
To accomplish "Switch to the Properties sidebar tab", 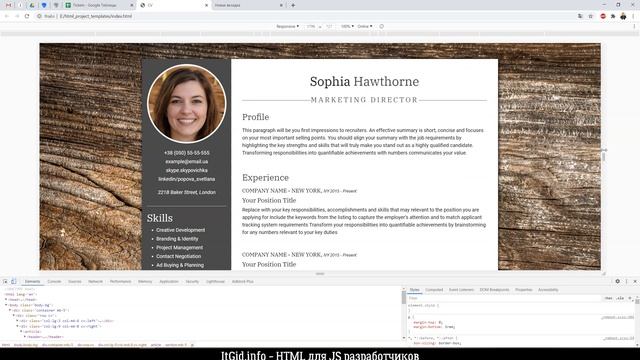I will (523, 290).
